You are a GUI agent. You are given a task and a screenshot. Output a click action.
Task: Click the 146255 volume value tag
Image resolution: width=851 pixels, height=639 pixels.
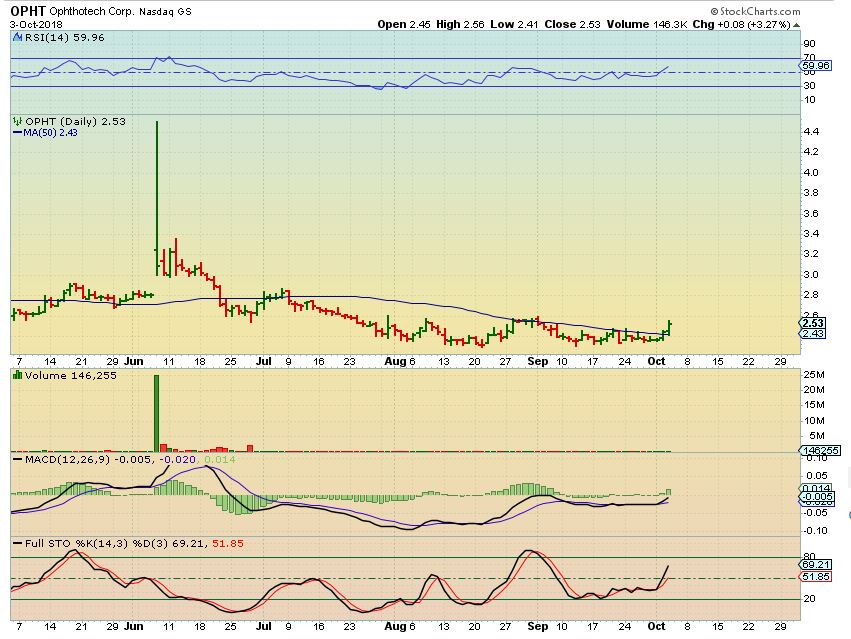(818, 451)
